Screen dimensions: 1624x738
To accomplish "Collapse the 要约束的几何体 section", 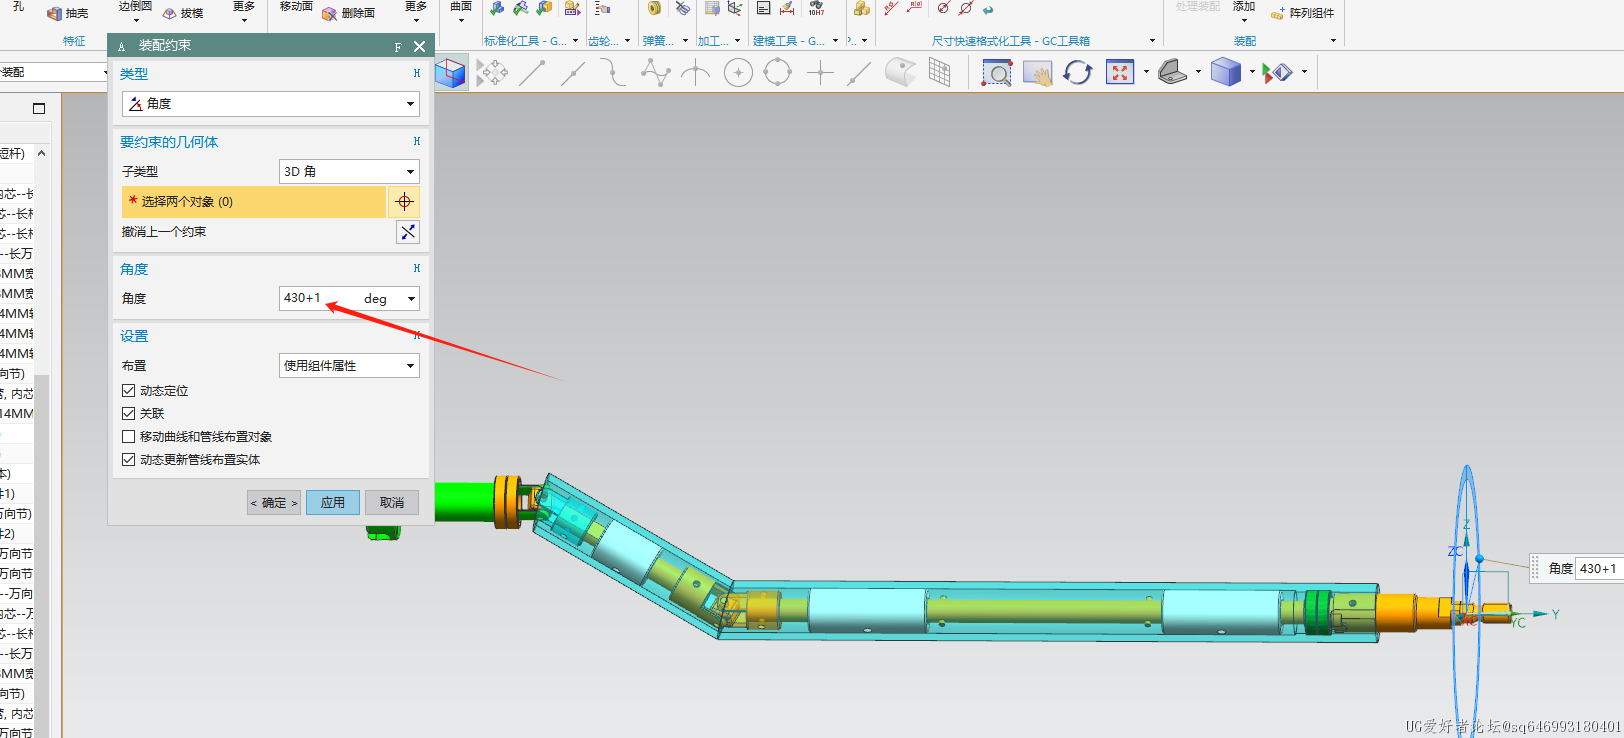I will [417, 142].
